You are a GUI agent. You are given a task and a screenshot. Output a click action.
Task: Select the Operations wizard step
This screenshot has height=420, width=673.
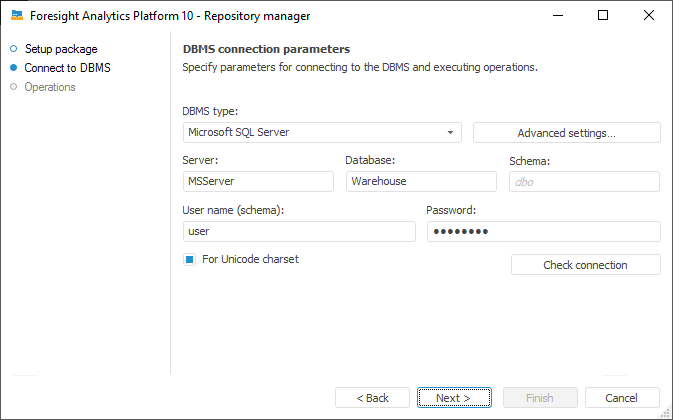click(x=50, y=87)
